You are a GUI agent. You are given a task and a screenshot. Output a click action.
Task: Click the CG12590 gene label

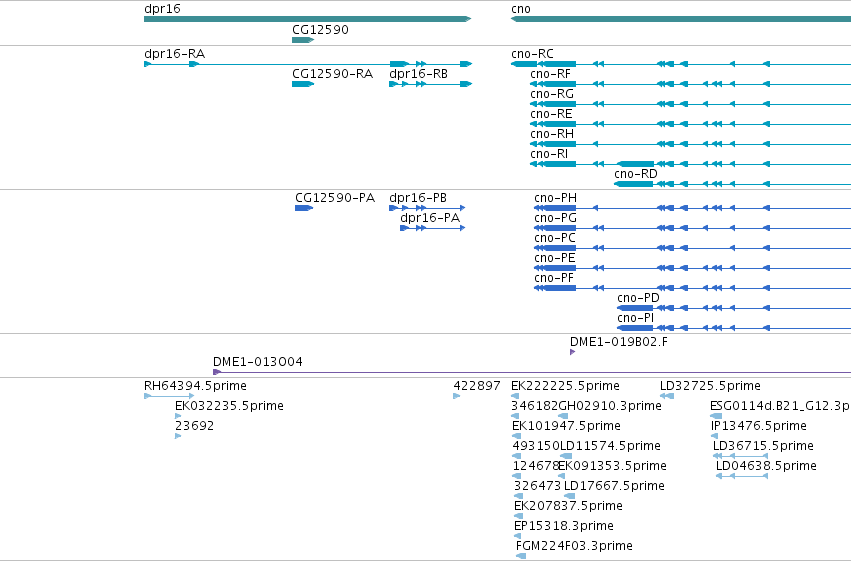pyautogui.click(x=320, y=29)
